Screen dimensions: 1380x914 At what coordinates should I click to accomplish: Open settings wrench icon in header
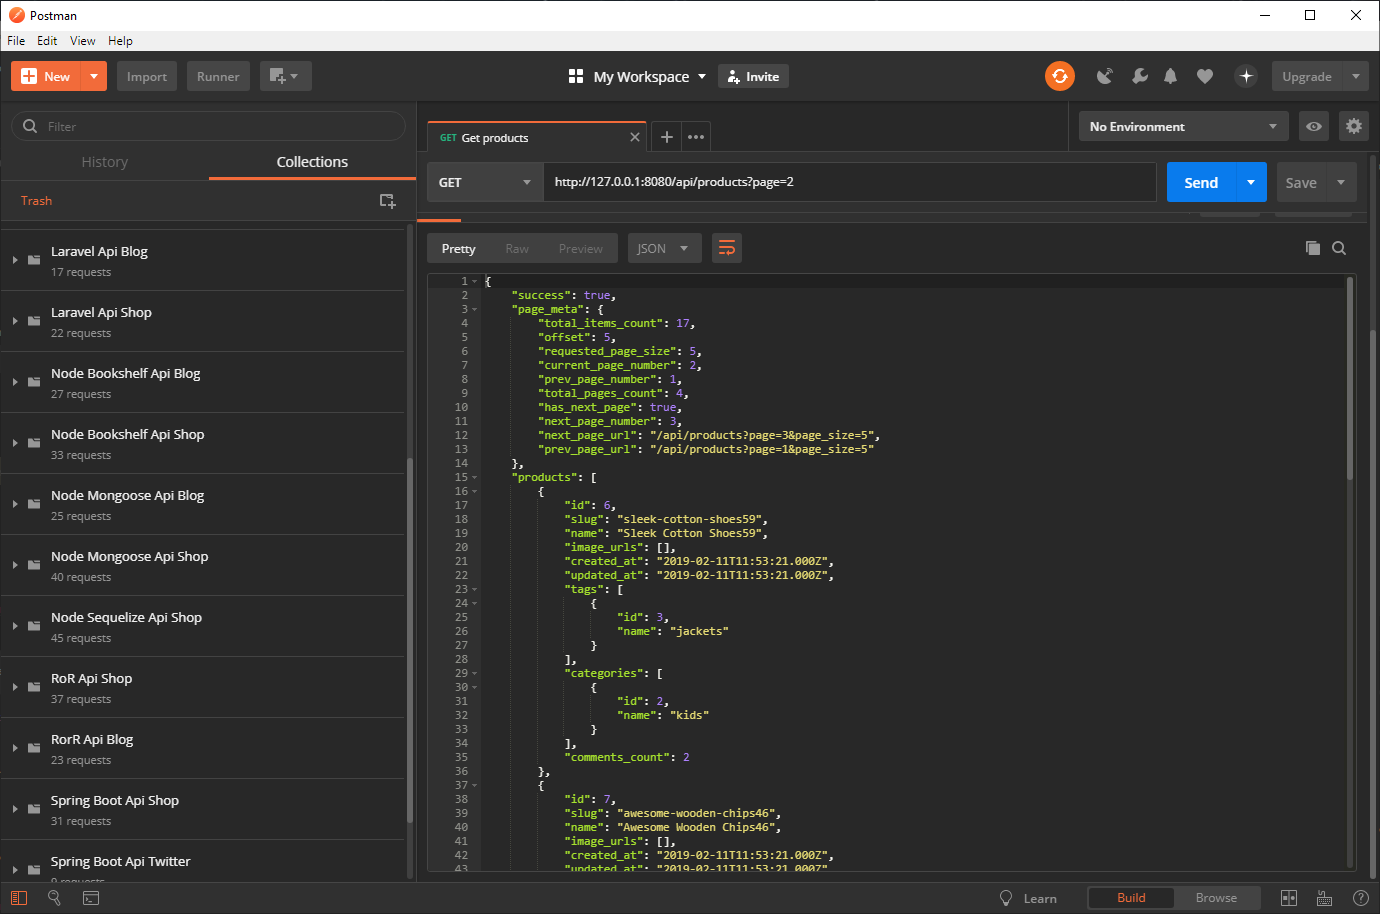[1139, 76]
